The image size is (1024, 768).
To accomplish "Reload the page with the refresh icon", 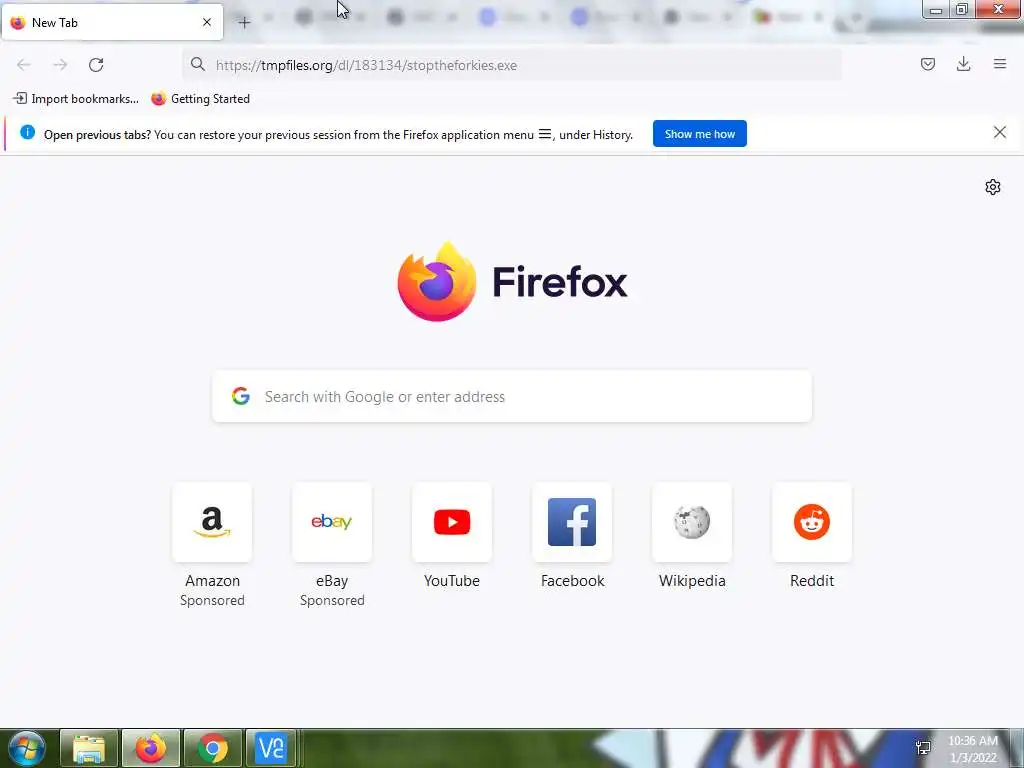I will click(x=96, y=65).
